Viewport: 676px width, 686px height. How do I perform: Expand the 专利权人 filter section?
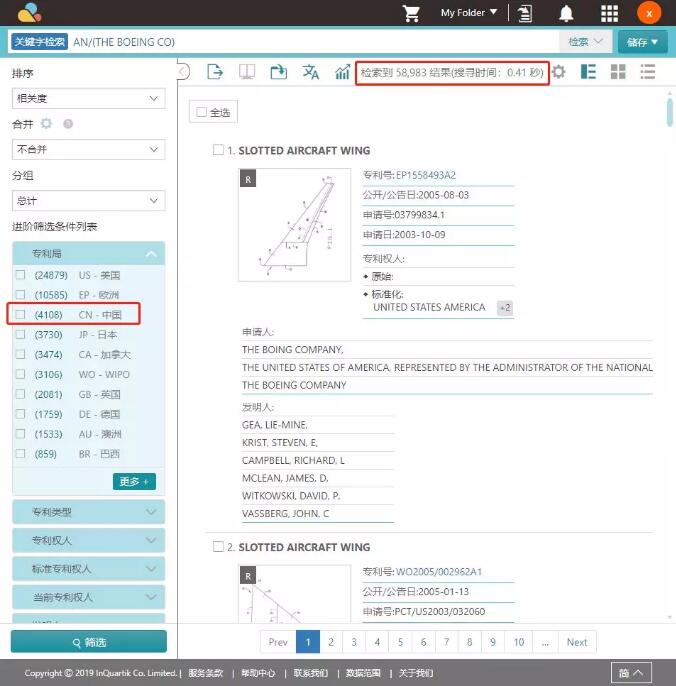click(88, 540)
